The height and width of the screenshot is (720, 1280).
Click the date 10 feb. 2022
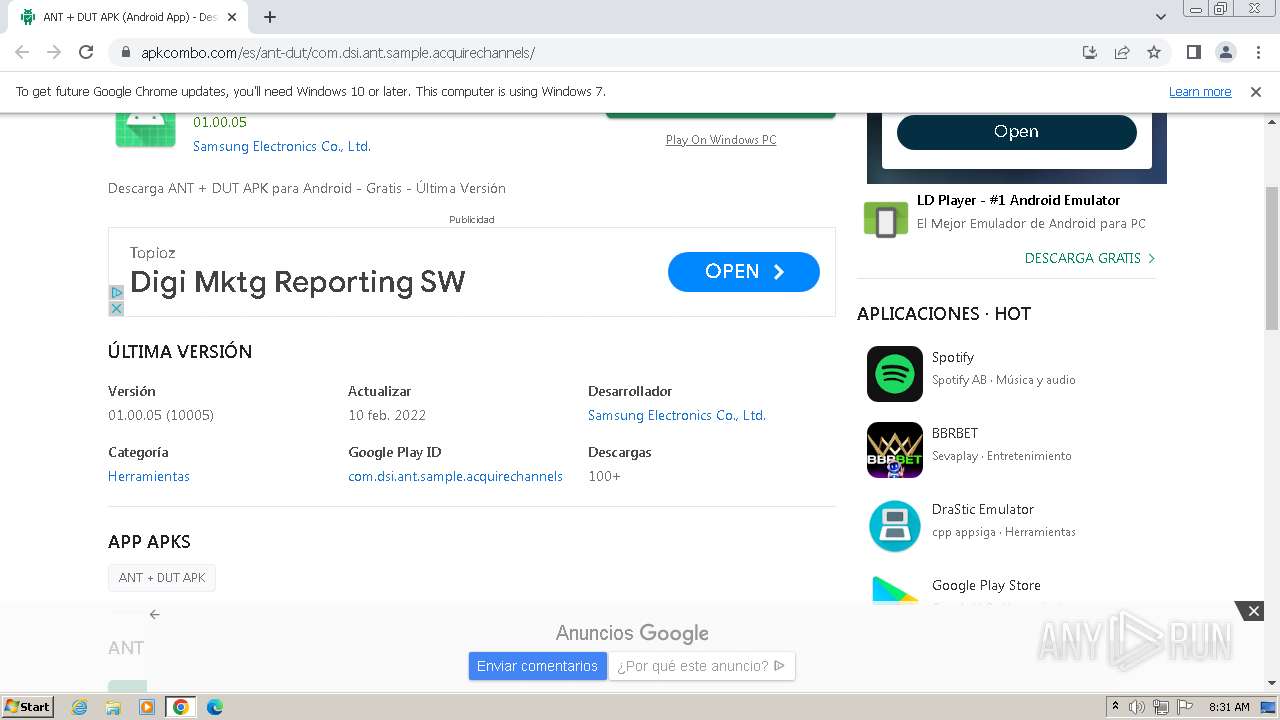coord(387,415)
